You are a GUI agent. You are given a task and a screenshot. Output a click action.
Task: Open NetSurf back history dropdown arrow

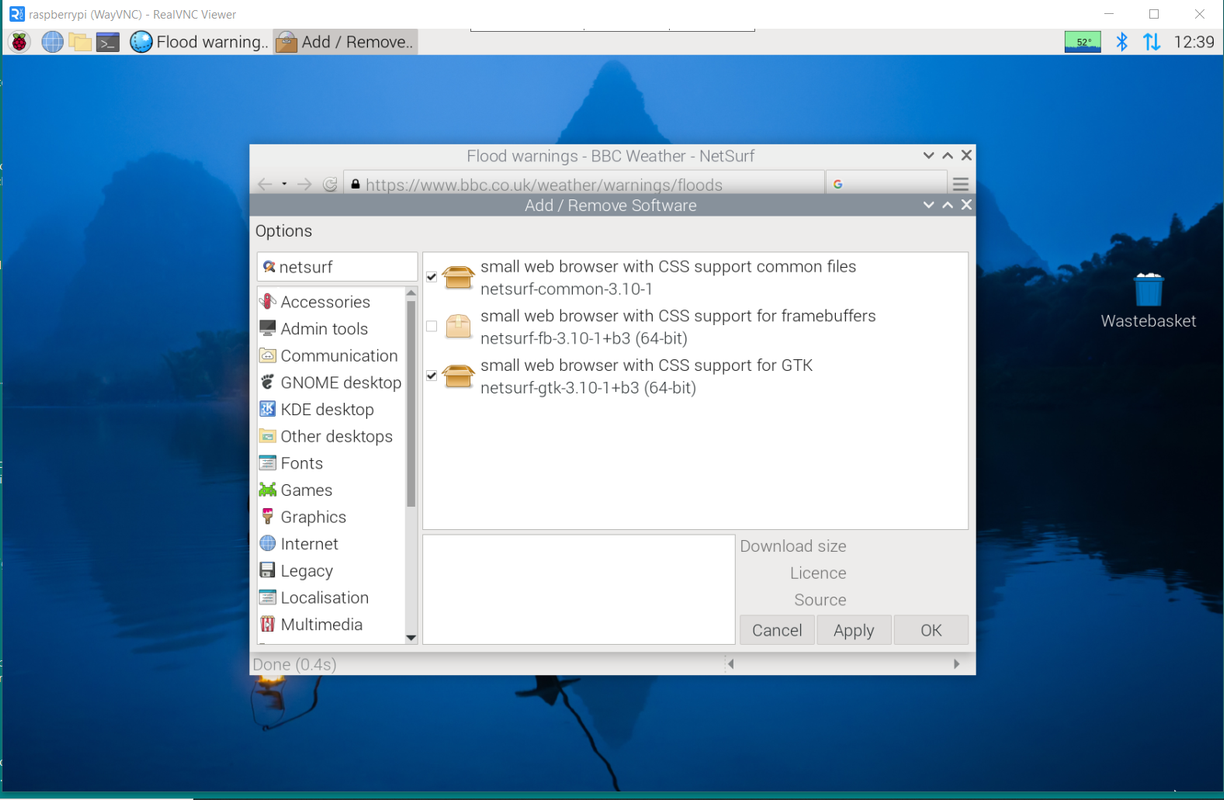click(284, 184)
